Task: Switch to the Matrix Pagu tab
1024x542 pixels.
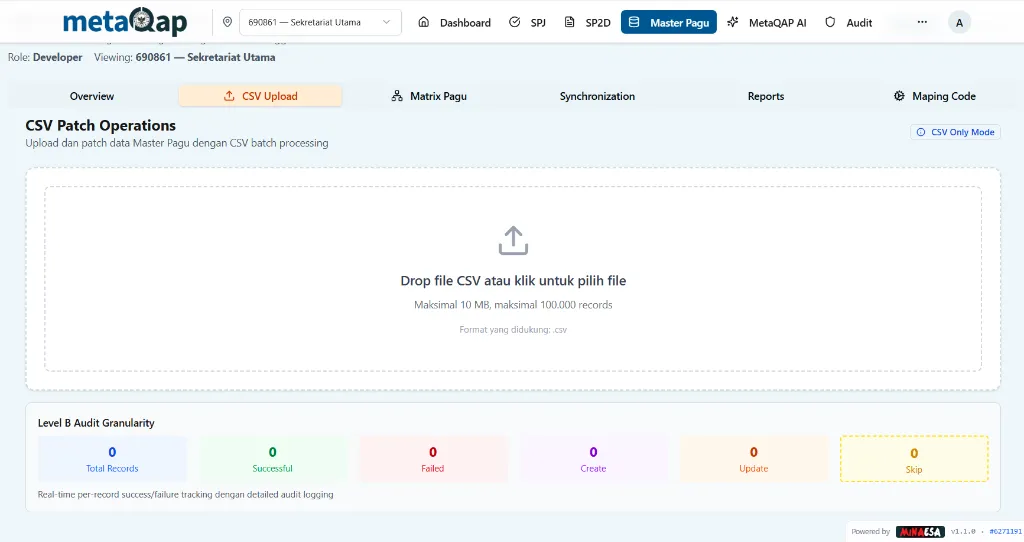Action: click(x=428, y=96)
